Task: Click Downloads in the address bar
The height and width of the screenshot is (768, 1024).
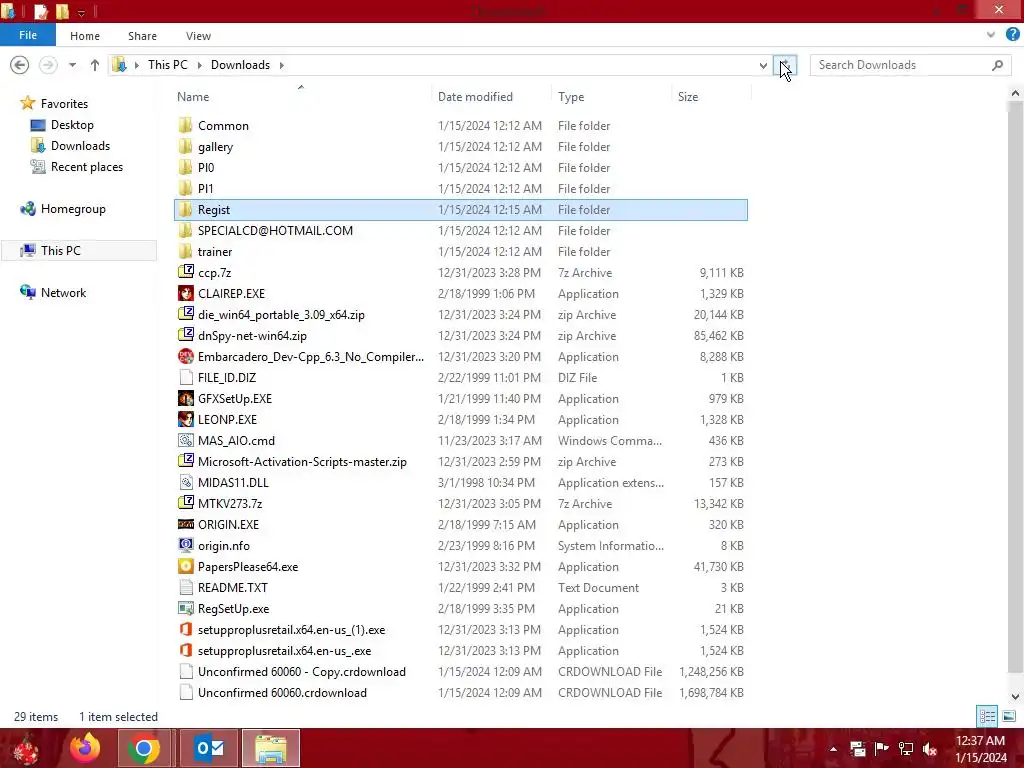Action: click(240, 65)
